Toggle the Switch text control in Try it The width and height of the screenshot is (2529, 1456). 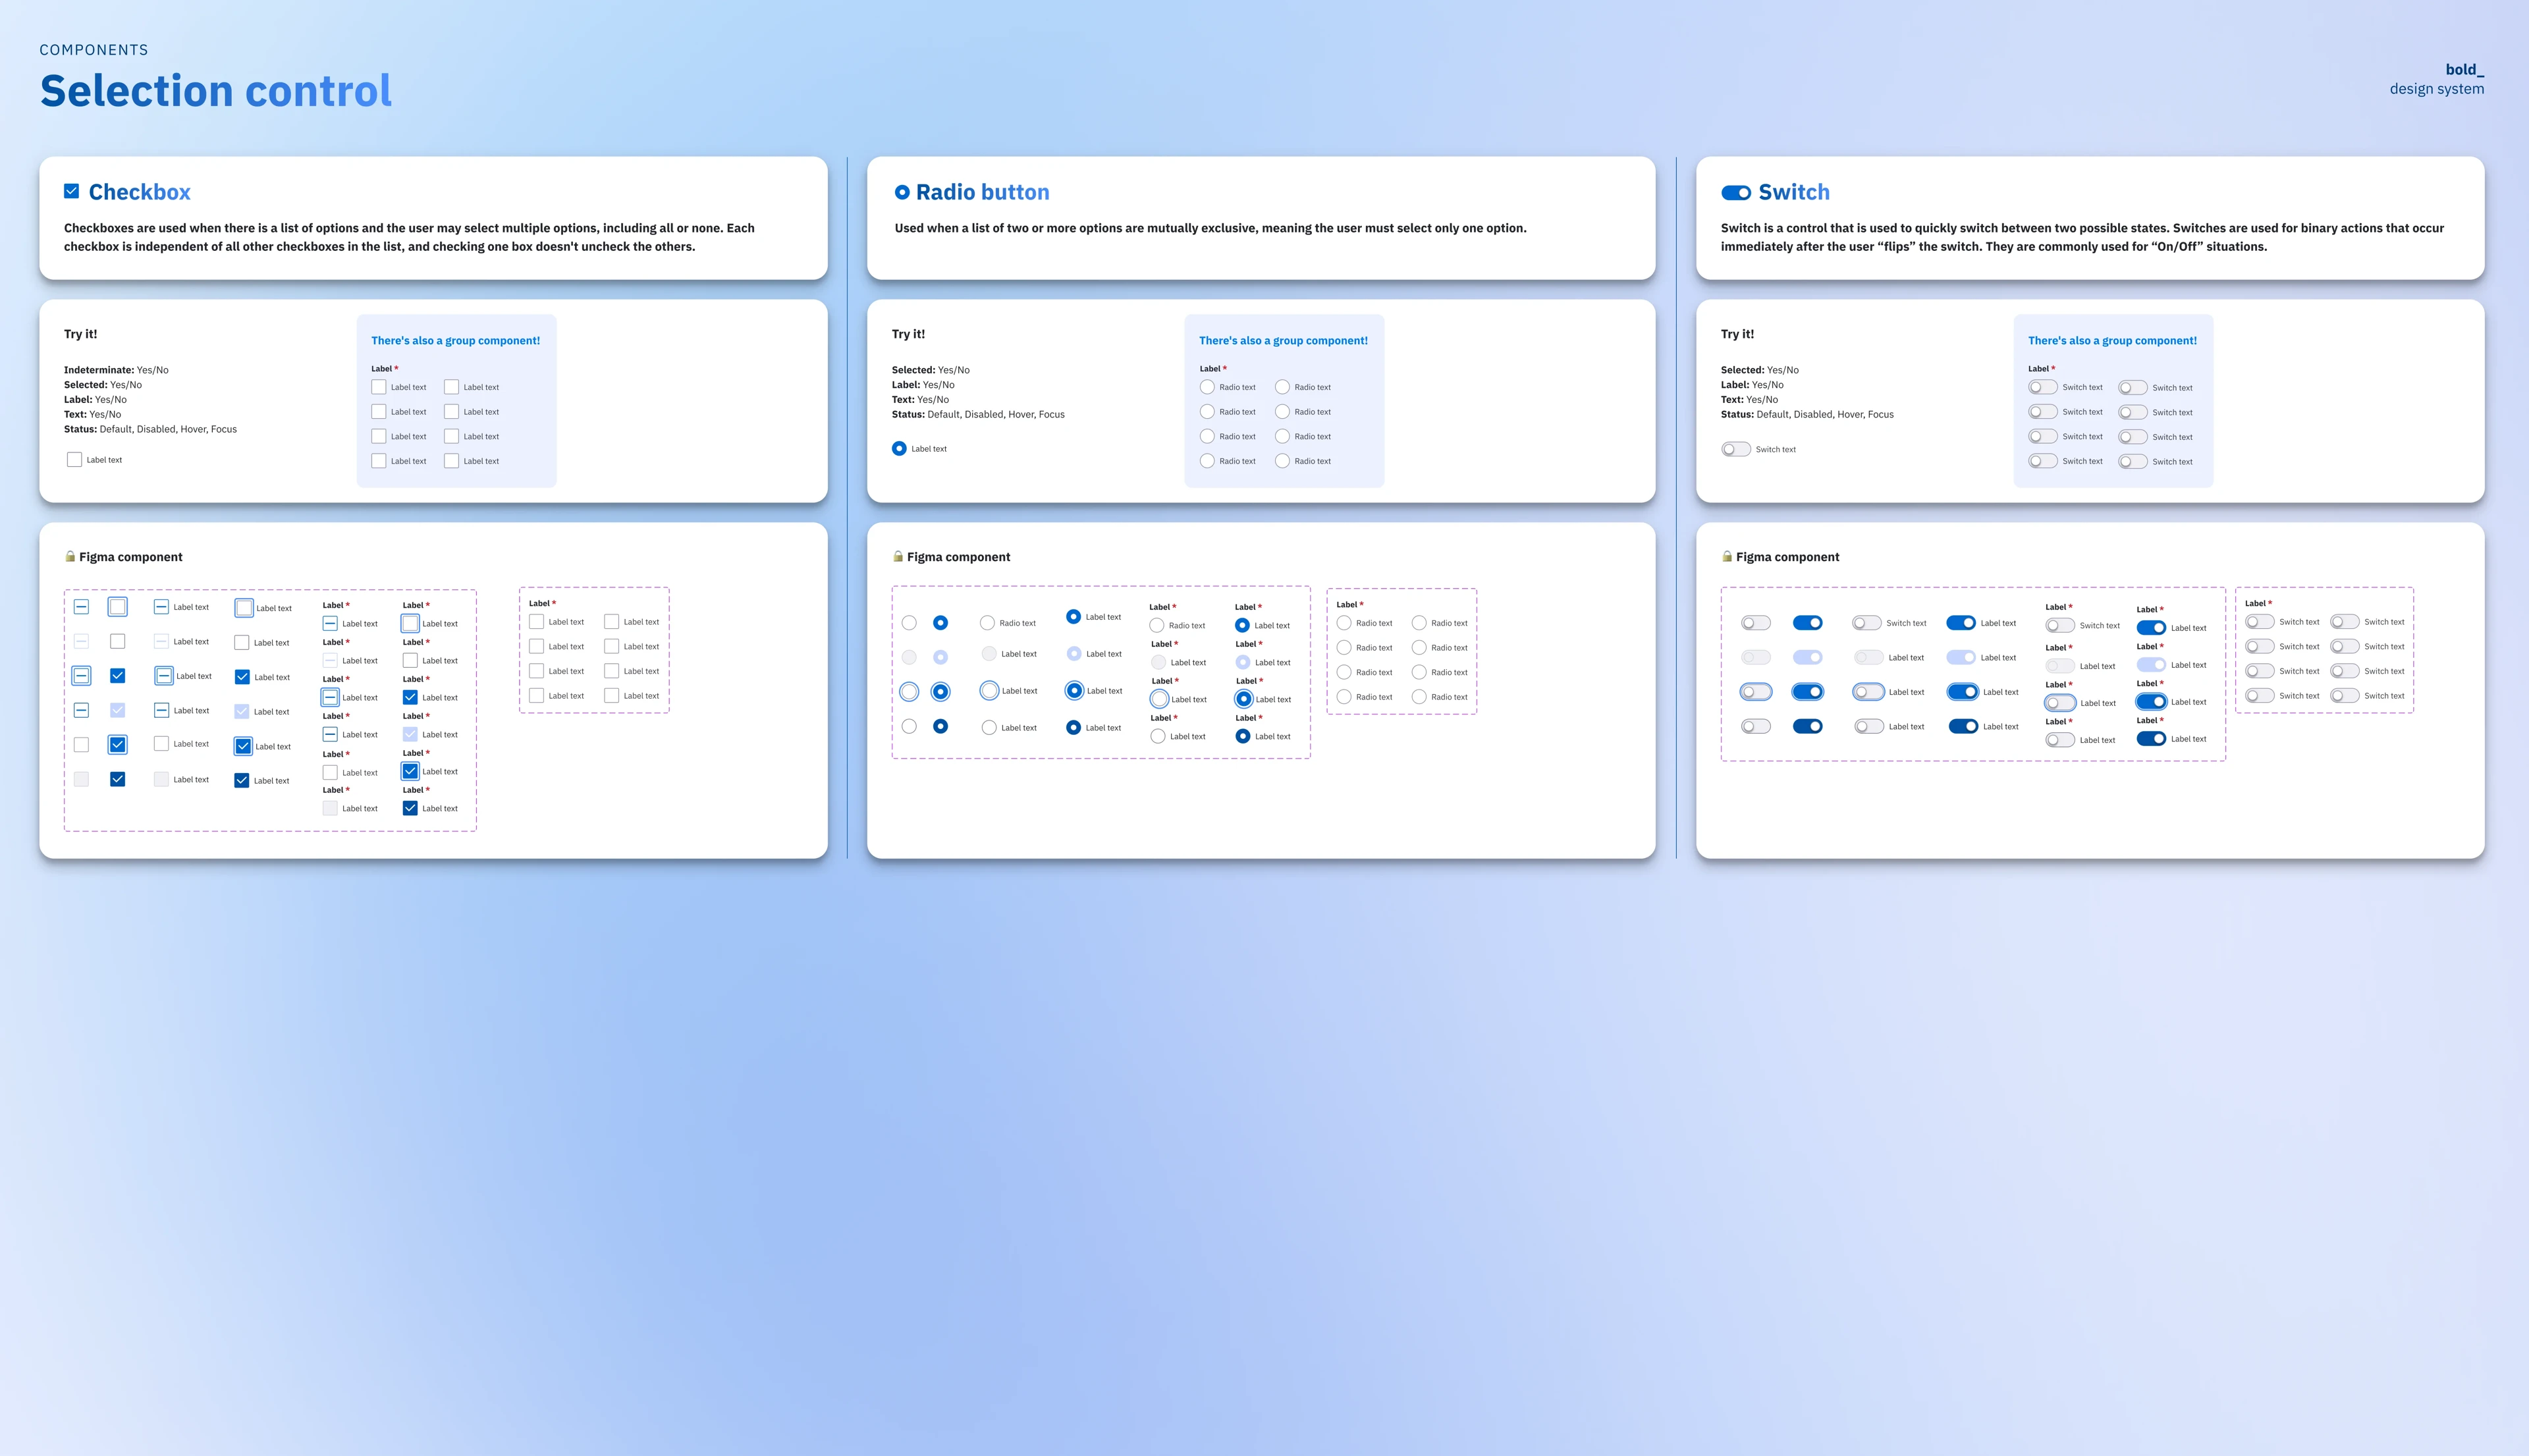coord(1735,449)
